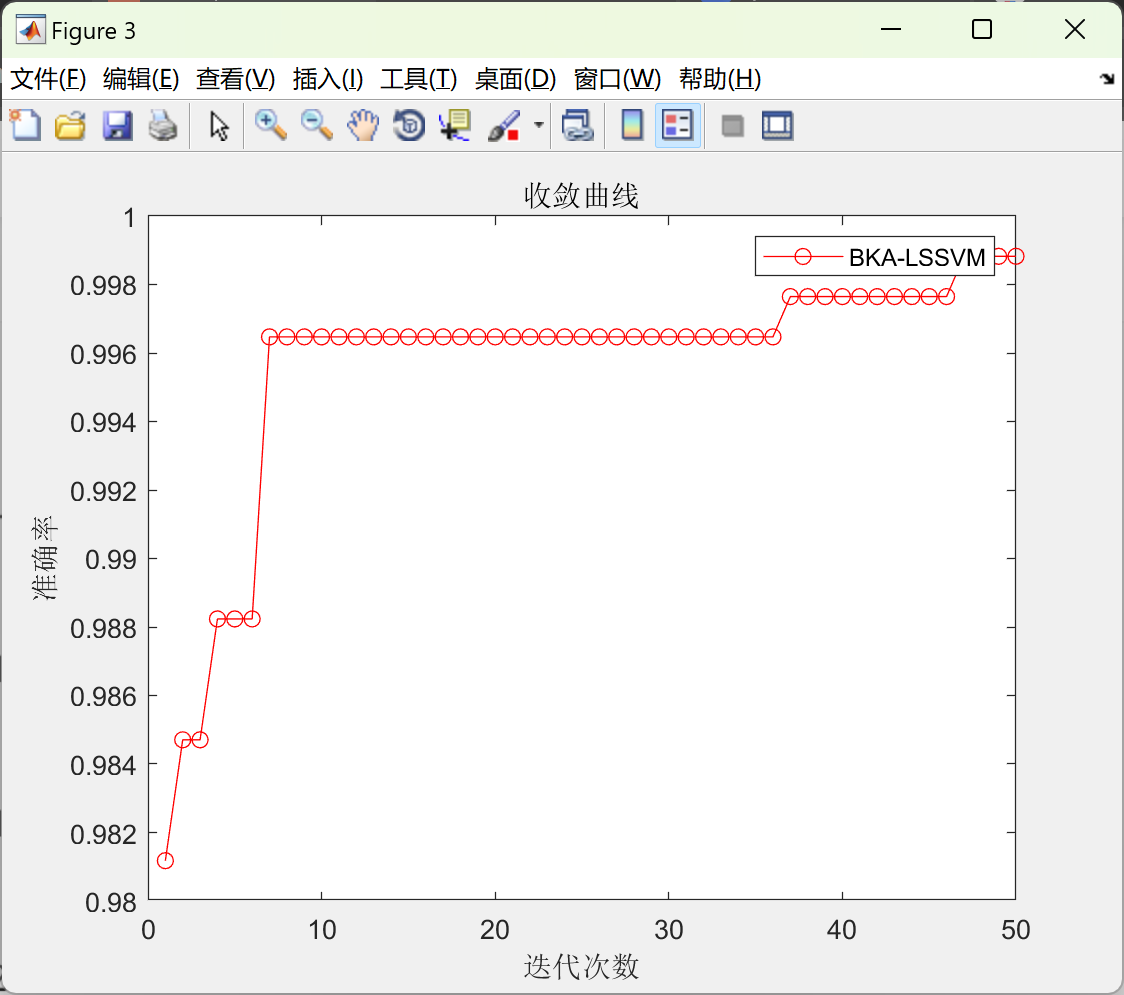
Task: Insert a colorbar using toolbar icon
Action: 632,125
